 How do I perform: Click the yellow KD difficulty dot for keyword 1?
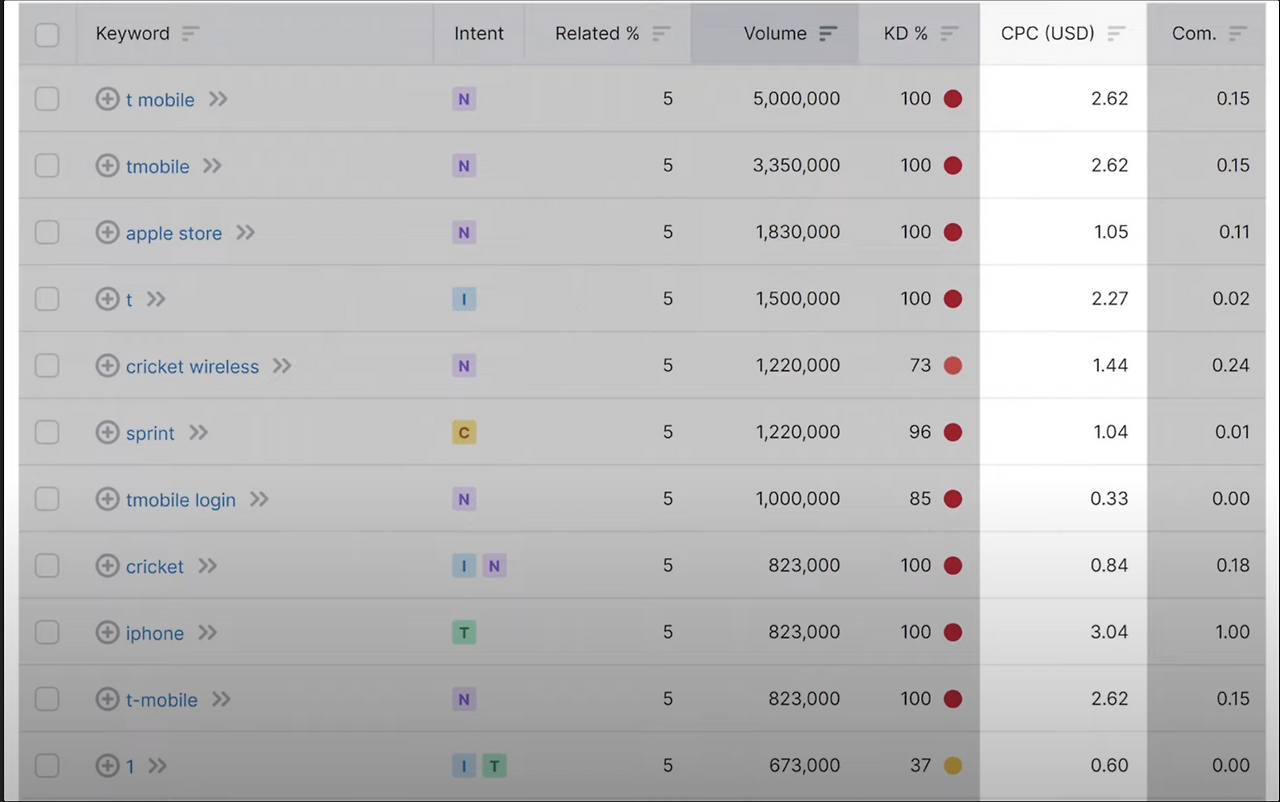point(952,765)
